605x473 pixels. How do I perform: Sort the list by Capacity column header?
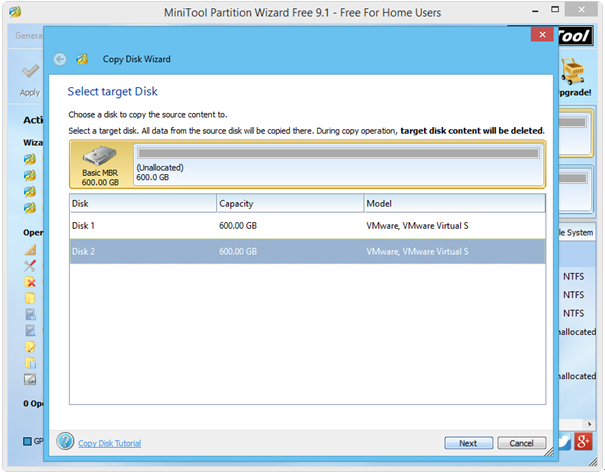pos(290,203)
